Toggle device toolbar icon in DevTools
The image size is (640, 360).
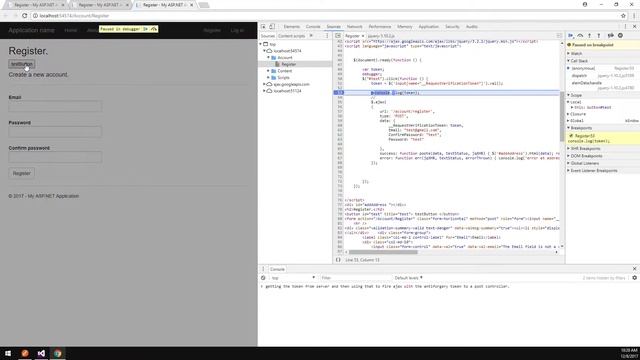pos(272,27)
